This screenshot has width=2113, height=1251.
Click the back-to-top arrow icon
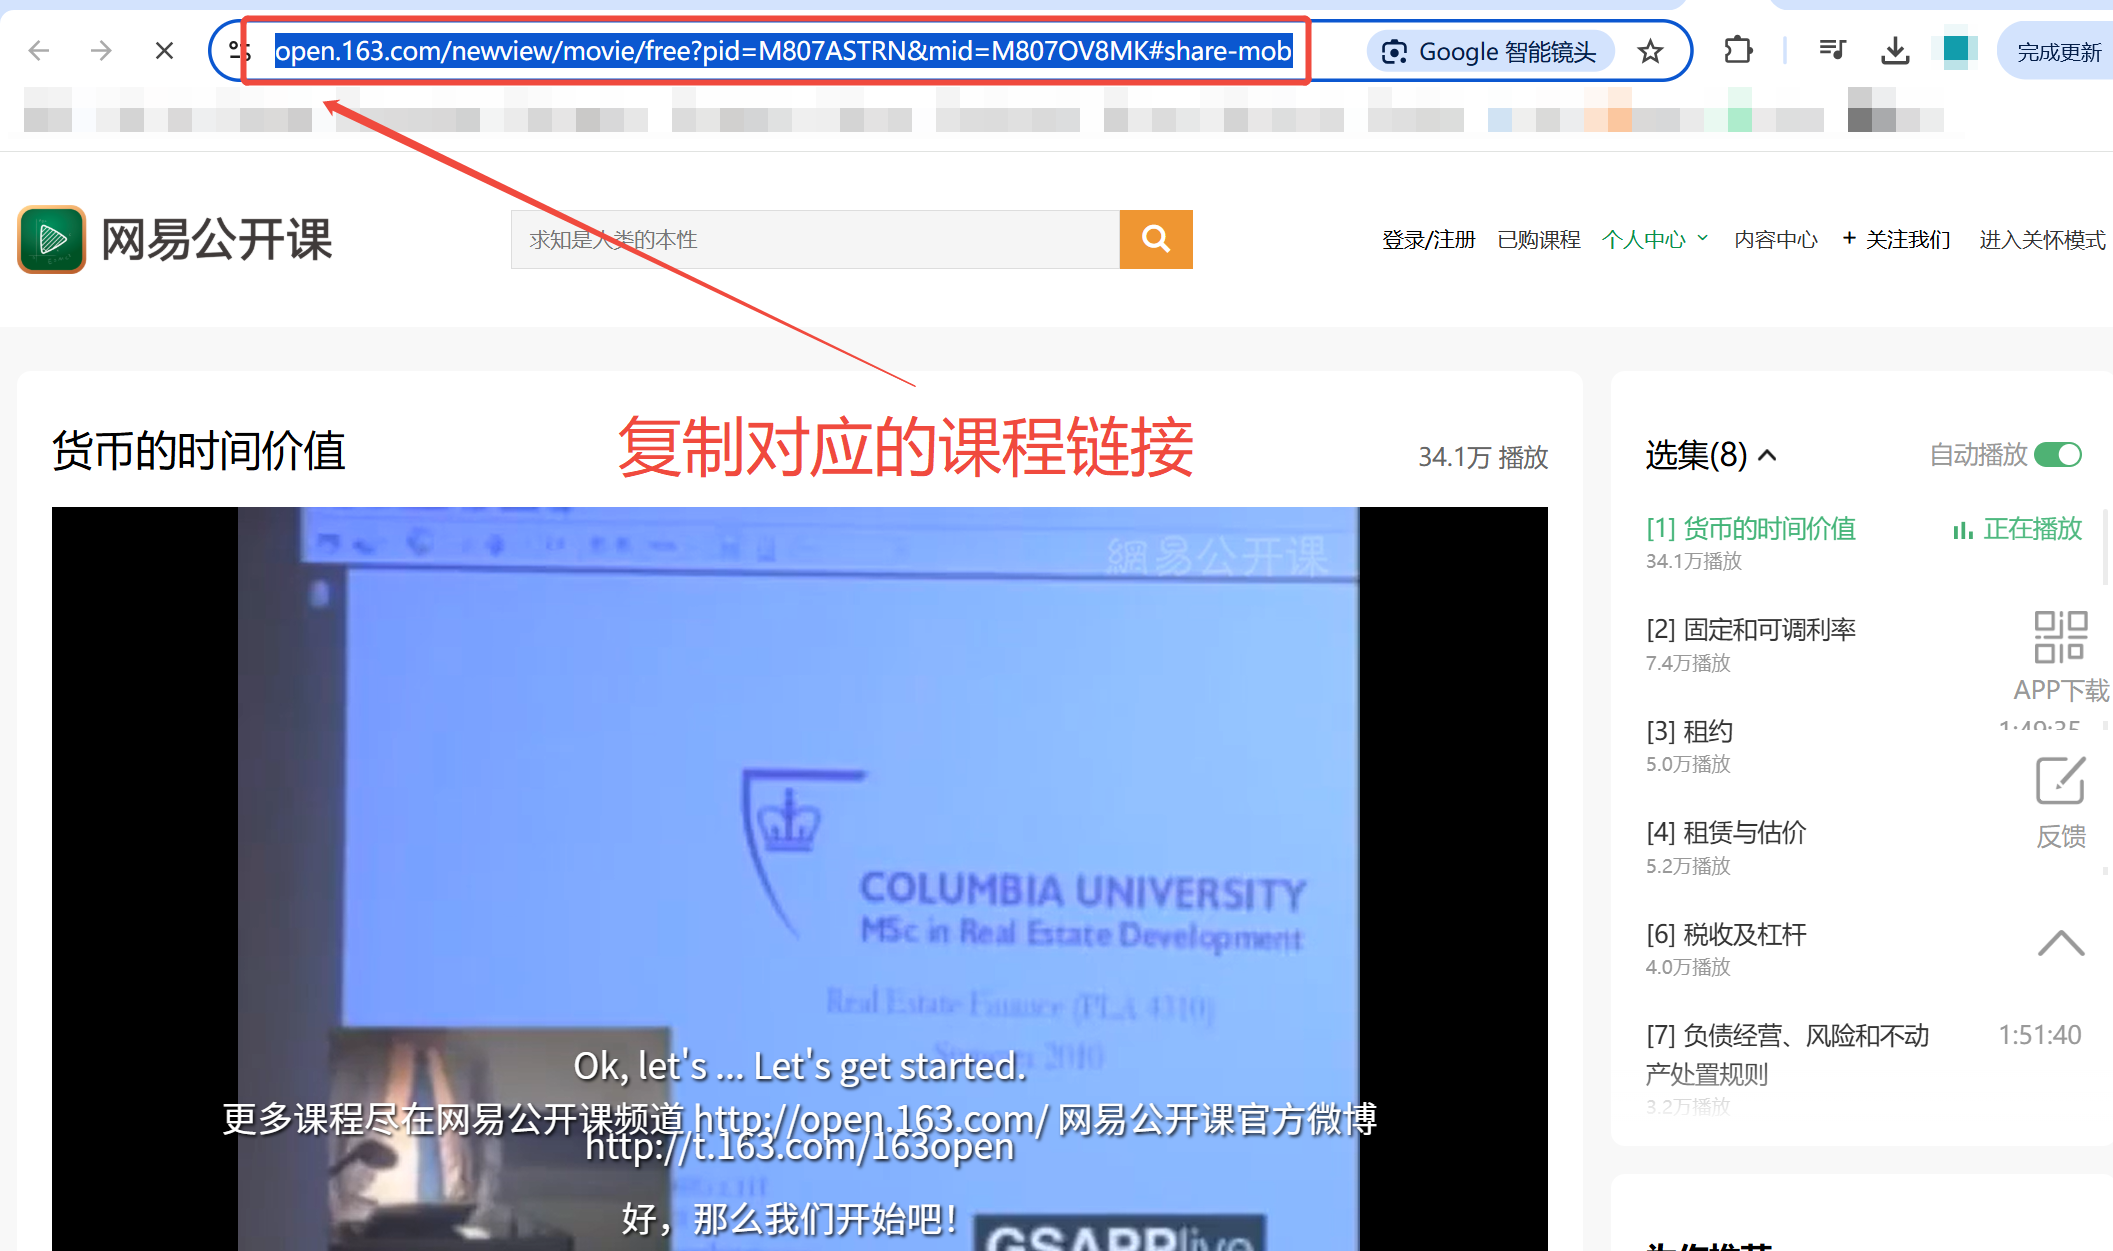coord(2060,943)
